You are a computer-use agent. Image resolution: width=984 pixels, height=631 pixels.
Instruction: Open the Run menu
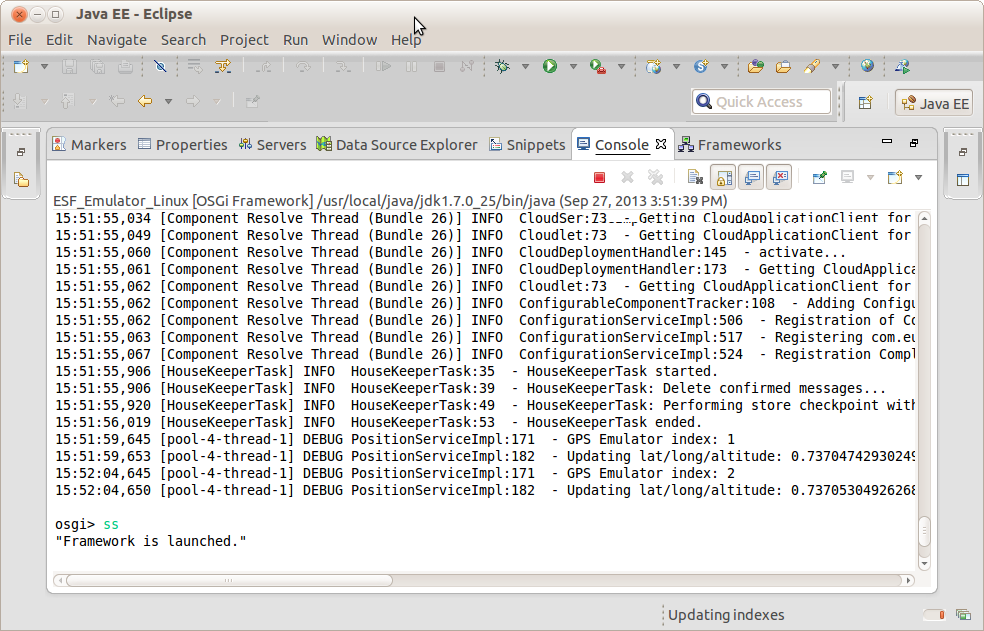point(296,40)
